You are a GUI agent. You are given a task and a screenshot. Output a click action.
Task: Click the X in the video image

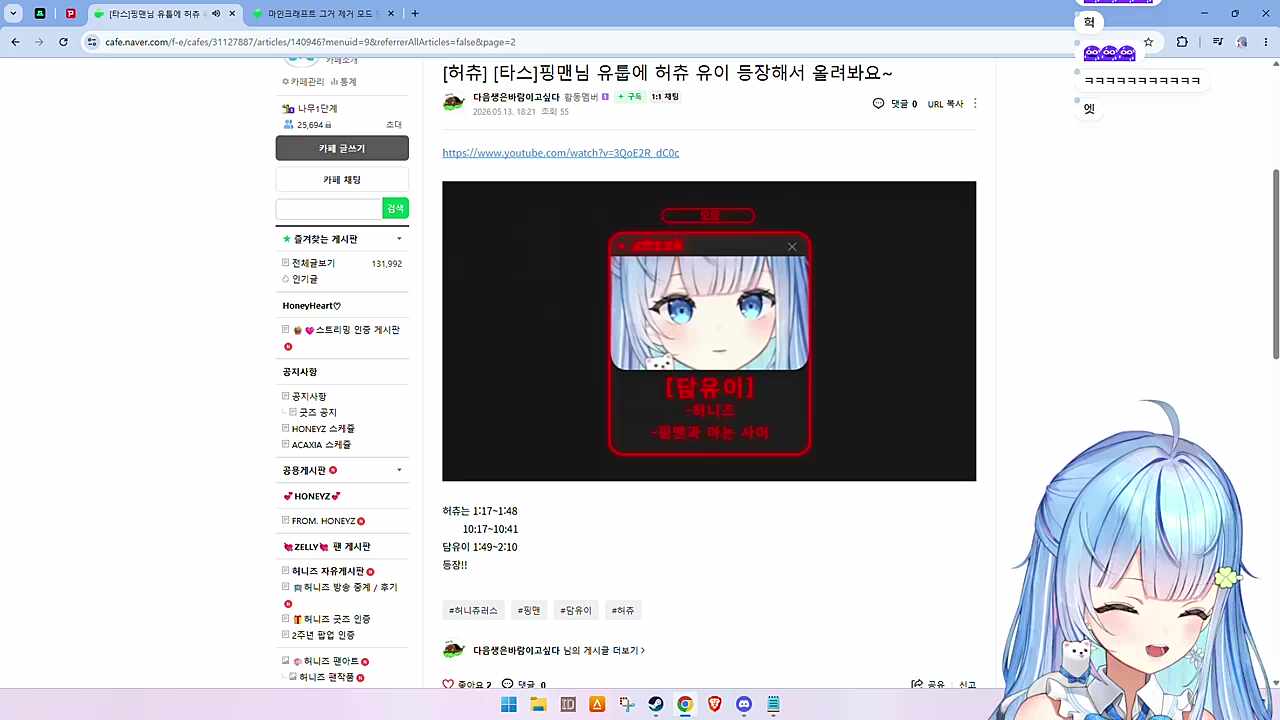(792, 247)
